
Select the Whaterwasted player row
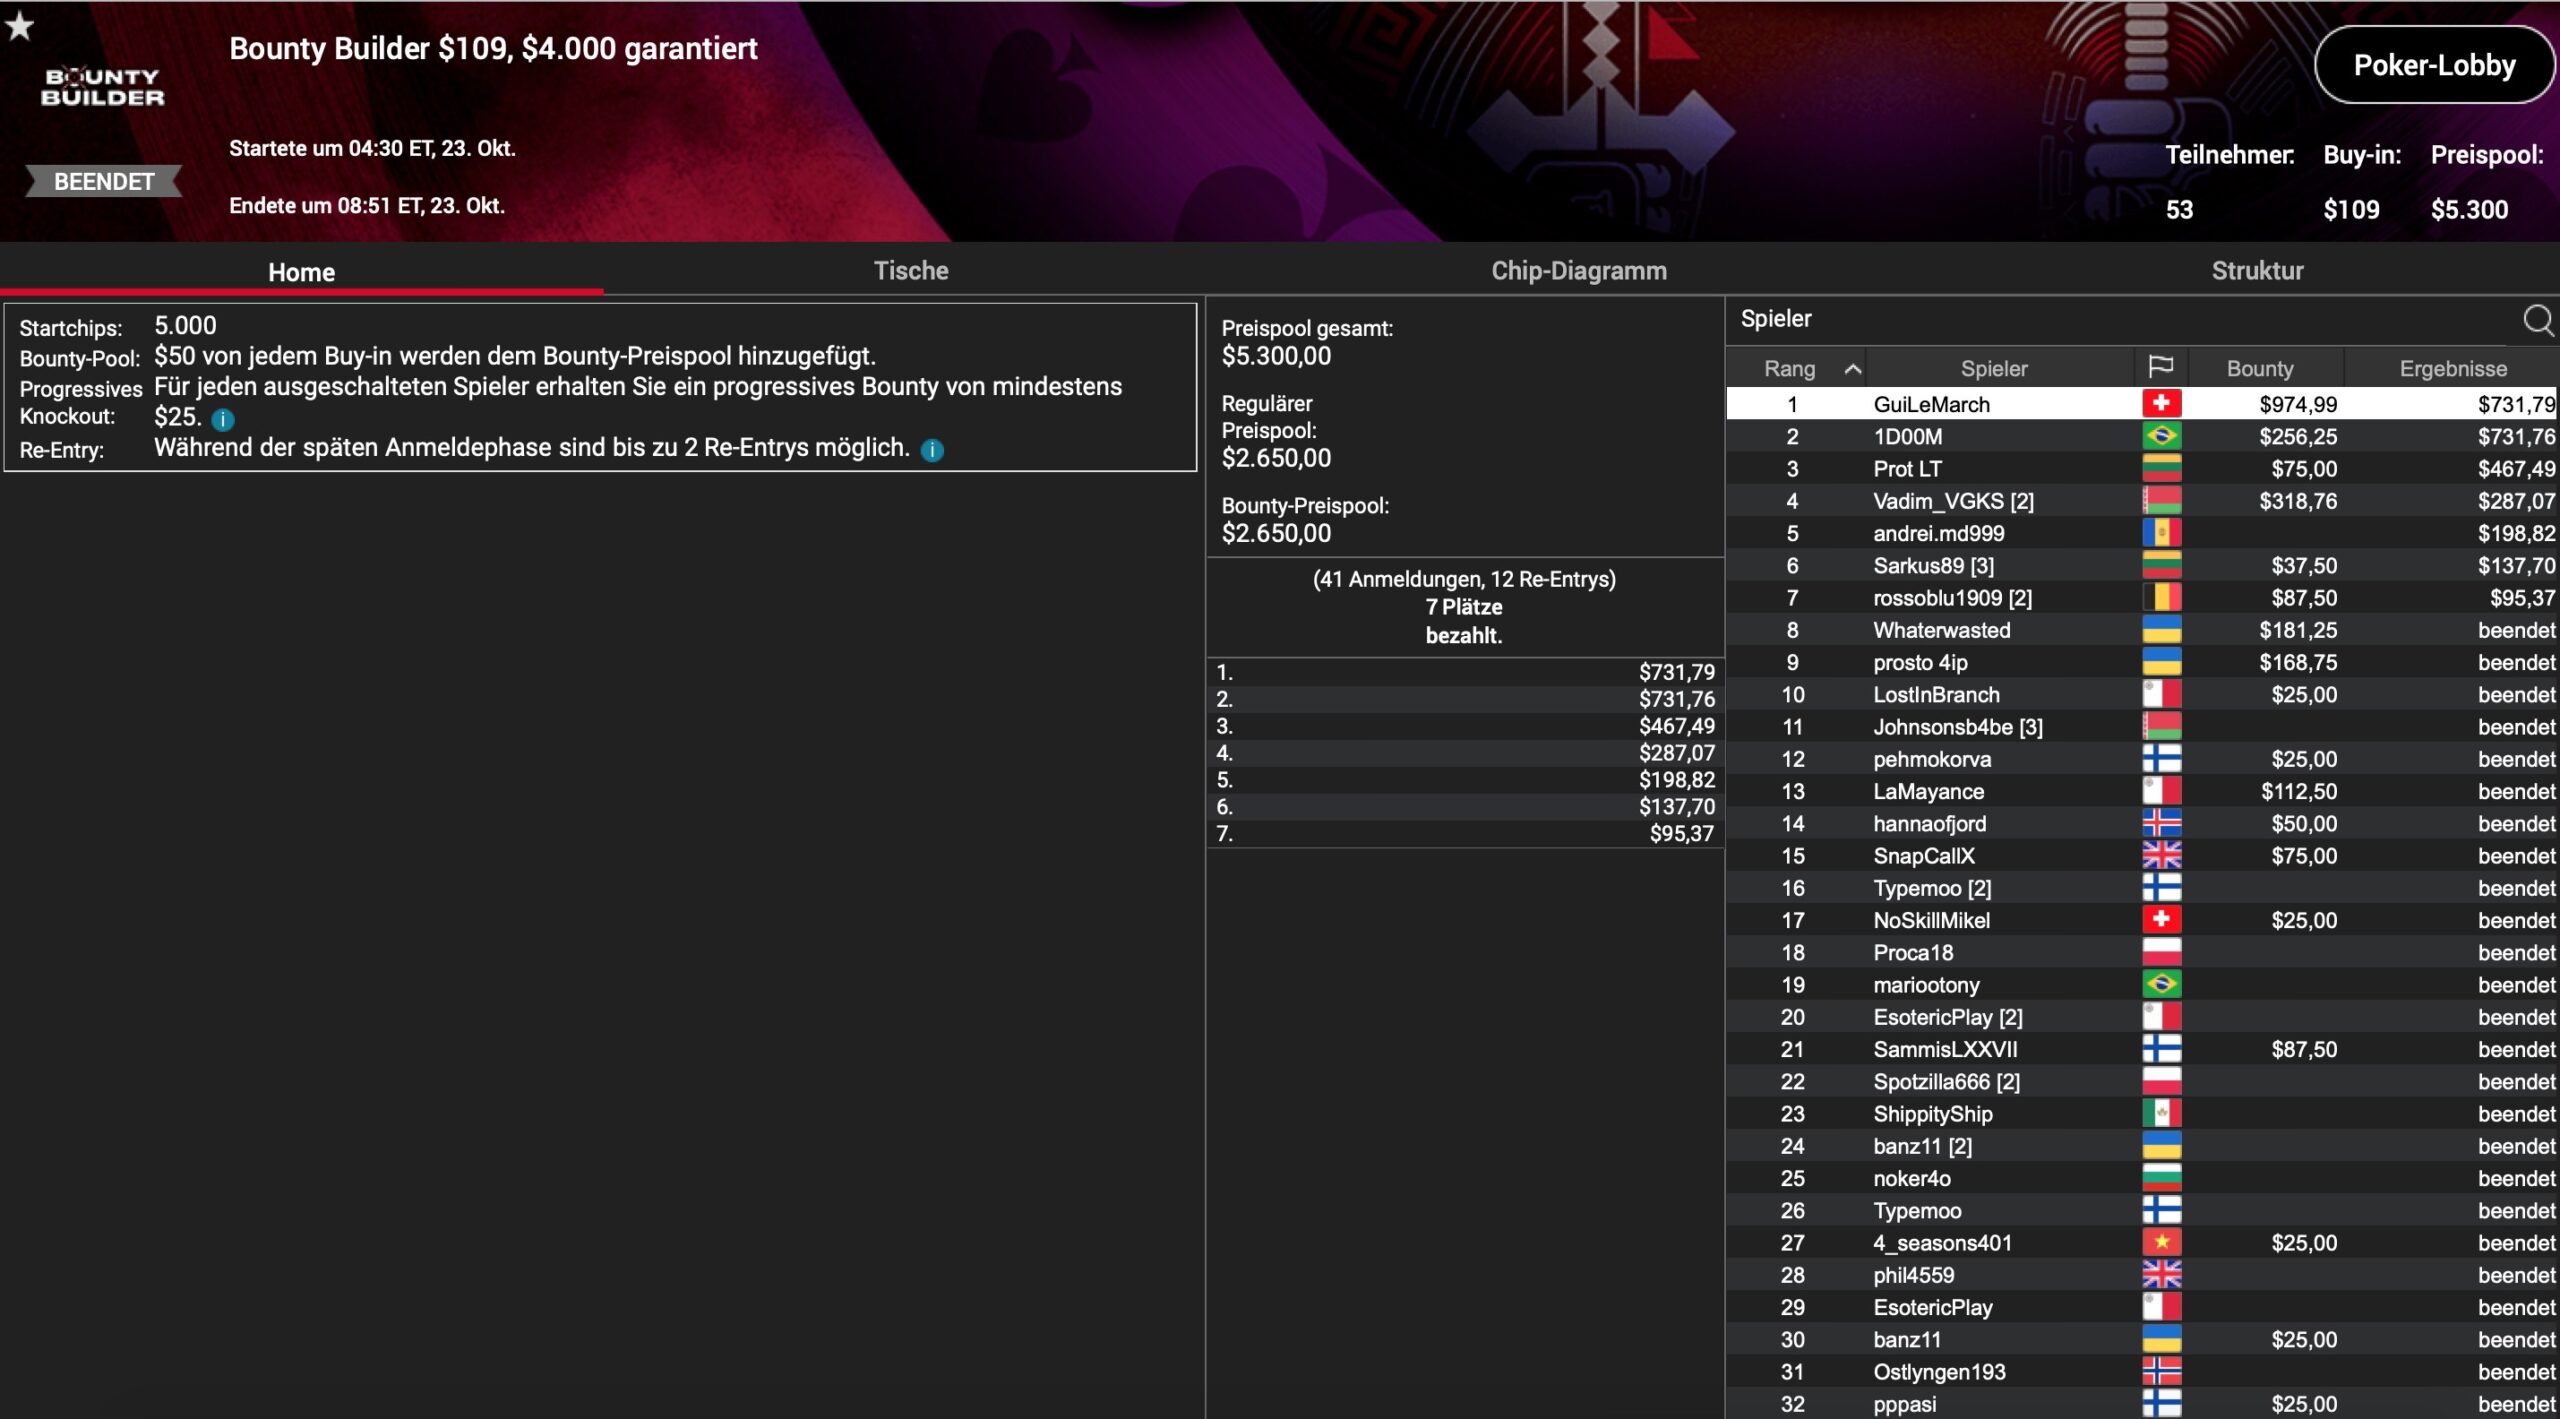pyautogui.click(x=1941, y=630)
